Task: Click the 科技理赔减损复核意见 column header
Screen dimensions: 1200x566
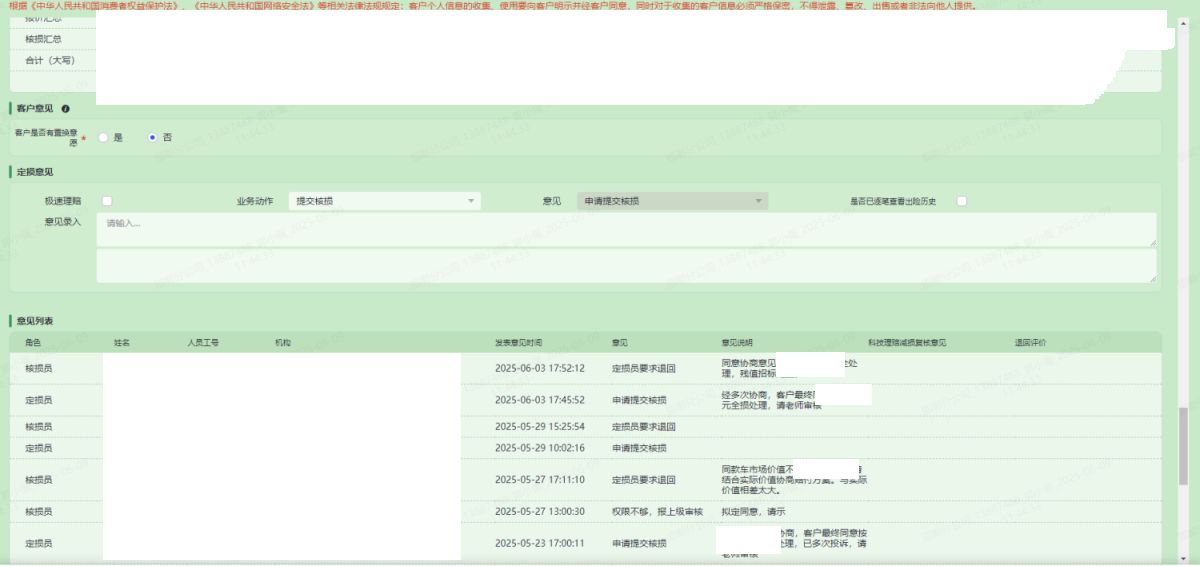Action: [x=907, y=343]
